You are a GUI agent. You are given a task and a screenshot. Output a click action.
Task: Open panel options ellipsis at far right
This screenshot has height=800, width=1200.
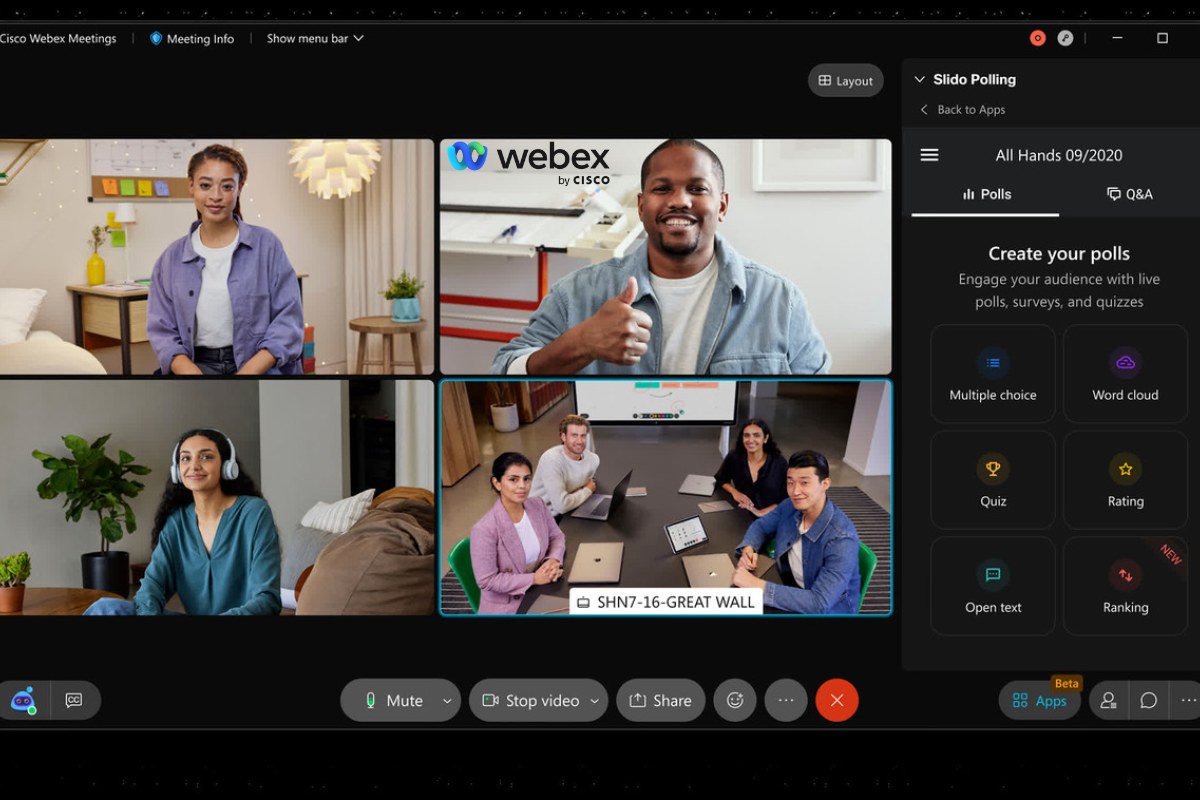point(1187,701)
